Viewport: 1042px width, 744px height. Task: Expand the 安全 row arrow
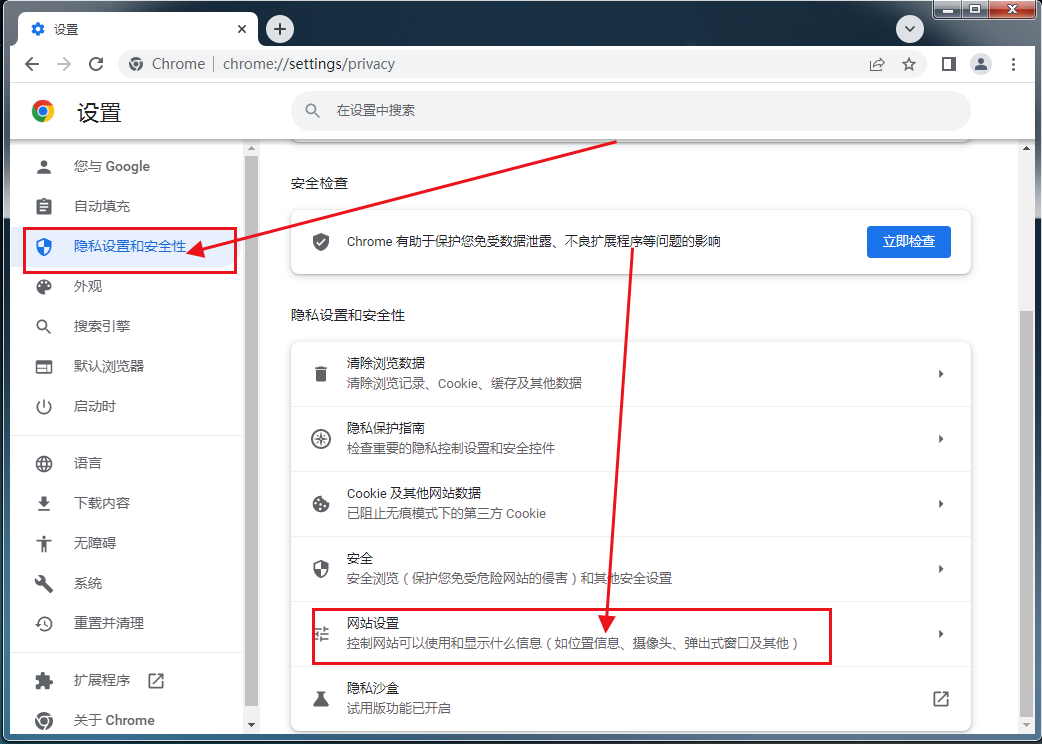(x=941, y=569)
